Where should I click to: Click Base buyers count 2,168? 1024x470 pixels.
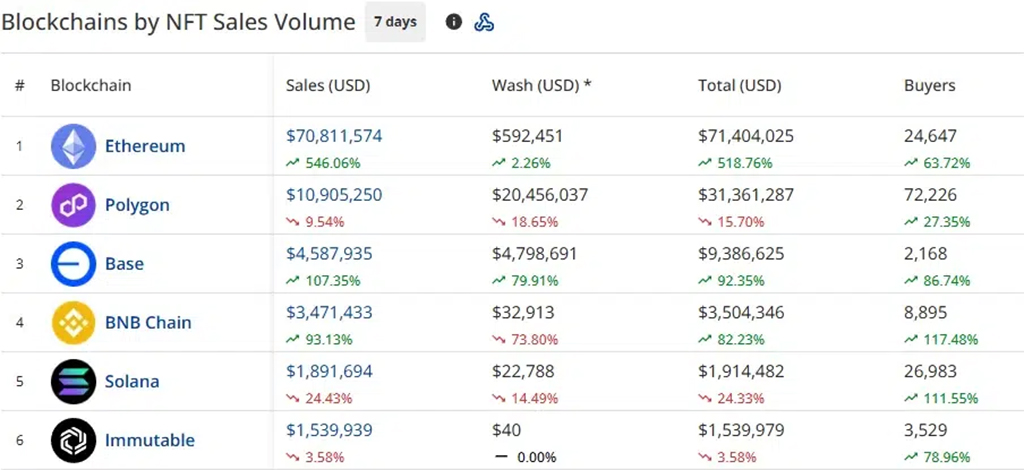pyautogui.click(x=925, y=253)
